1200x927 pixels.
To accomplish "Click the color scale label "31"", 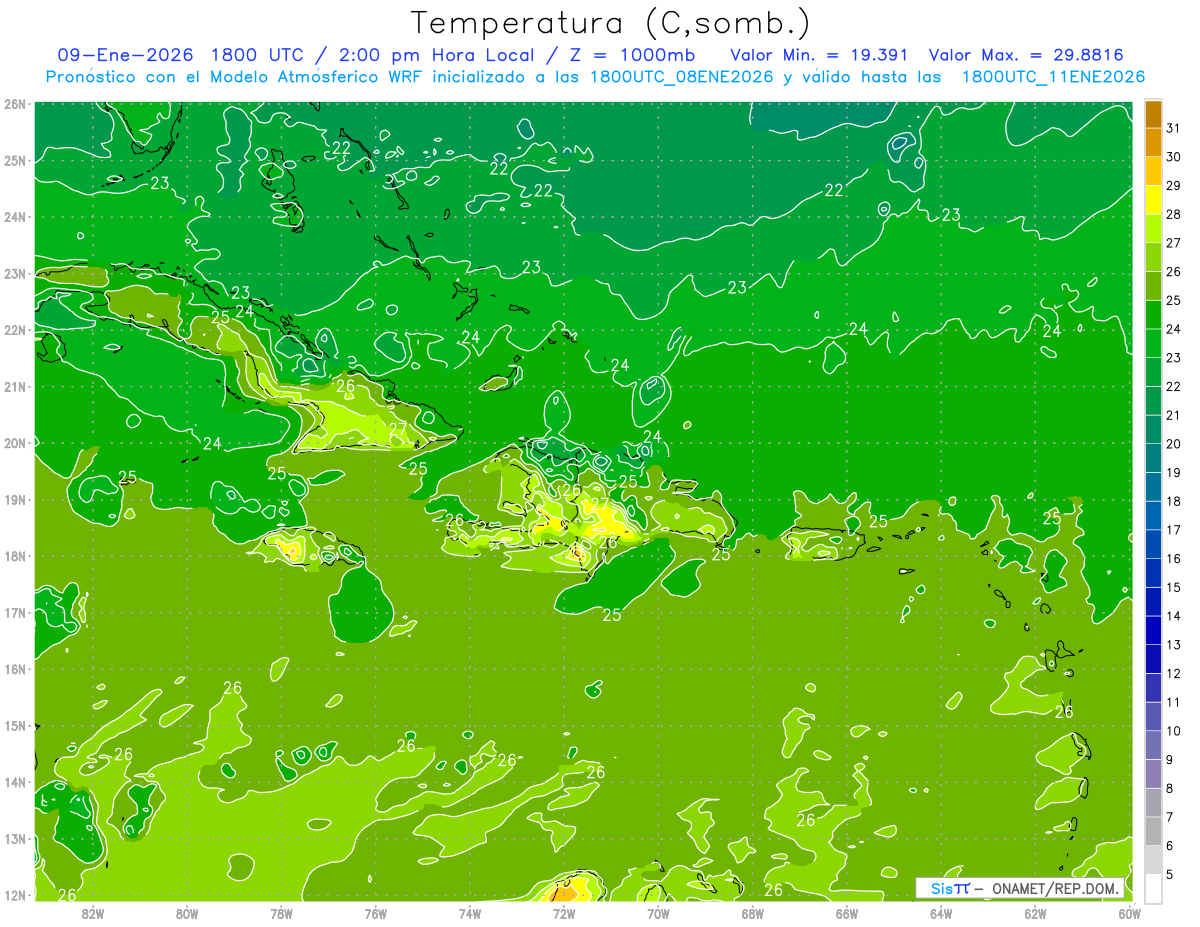I will click(x=1174, y=128).
